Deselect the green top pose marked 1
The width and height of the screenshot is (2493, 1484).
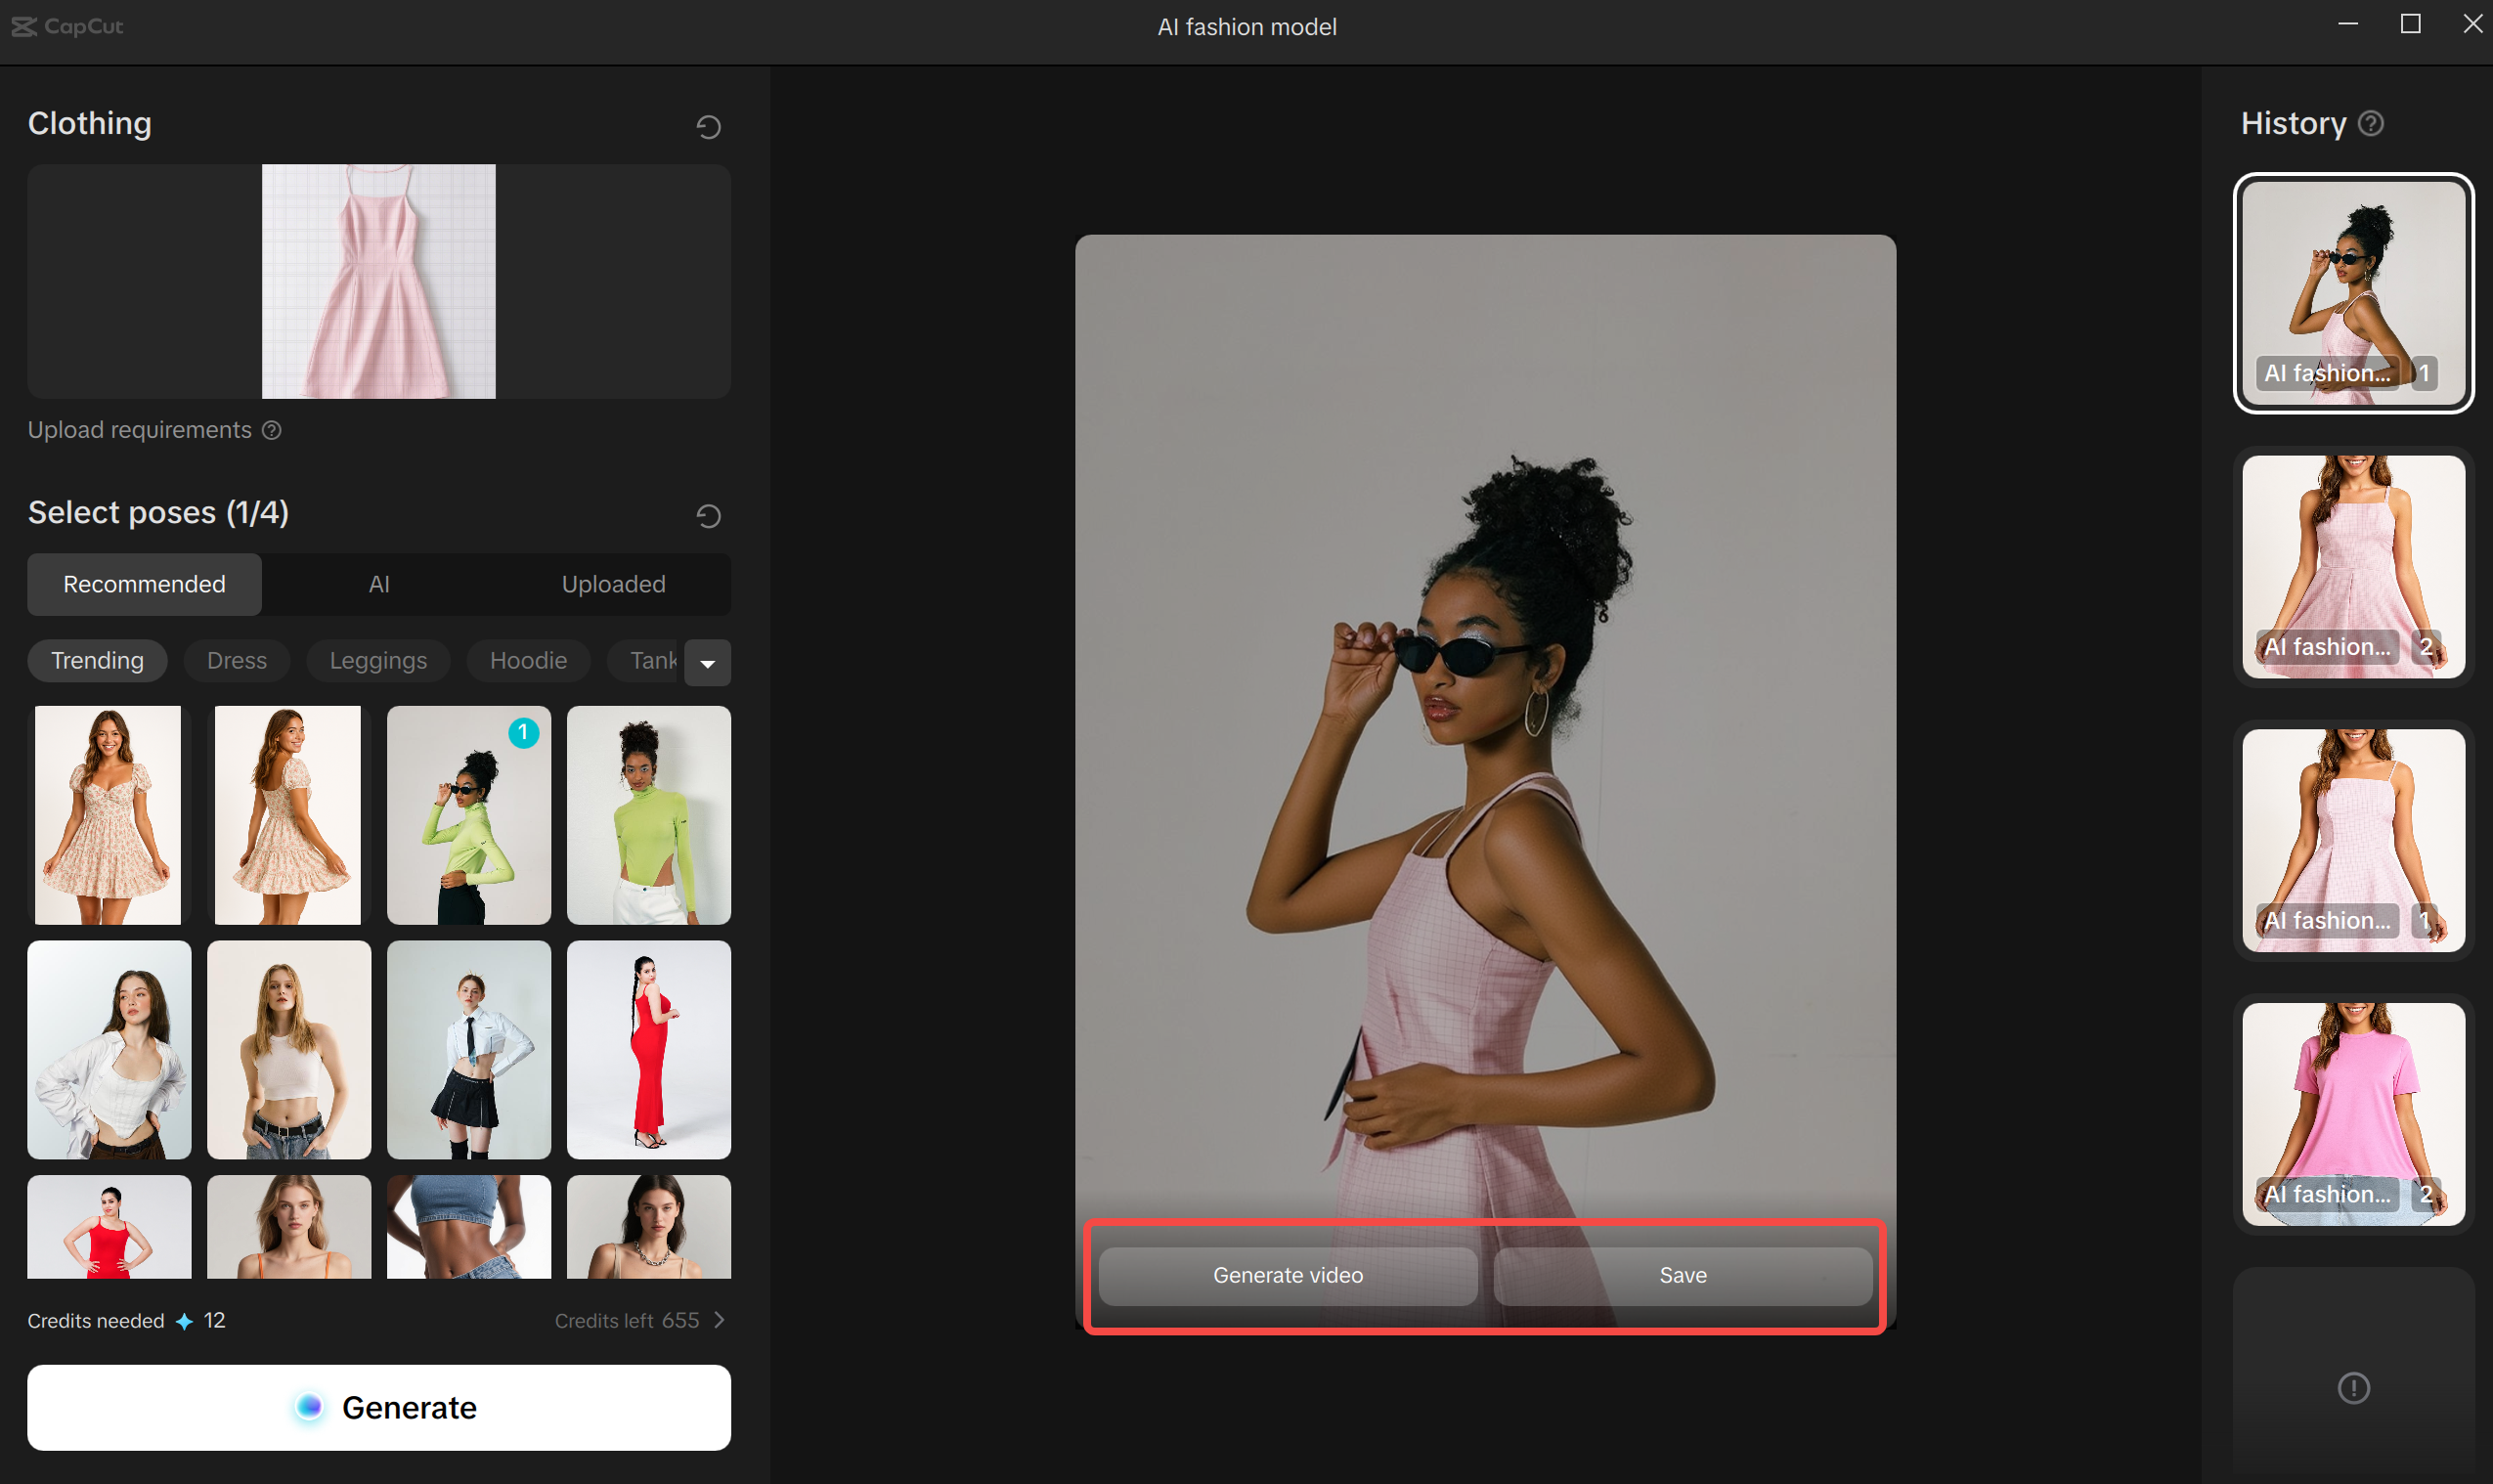coord(468,815)
